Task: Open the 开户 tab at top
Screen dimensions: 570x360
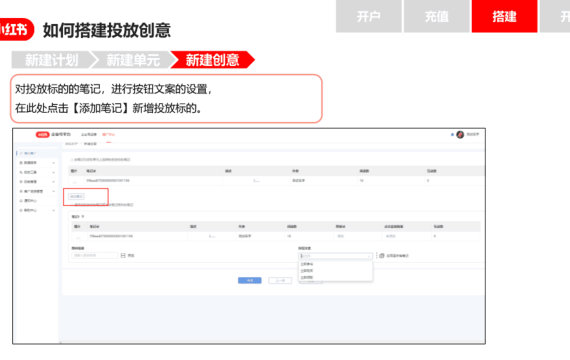Action: [369, 16]
